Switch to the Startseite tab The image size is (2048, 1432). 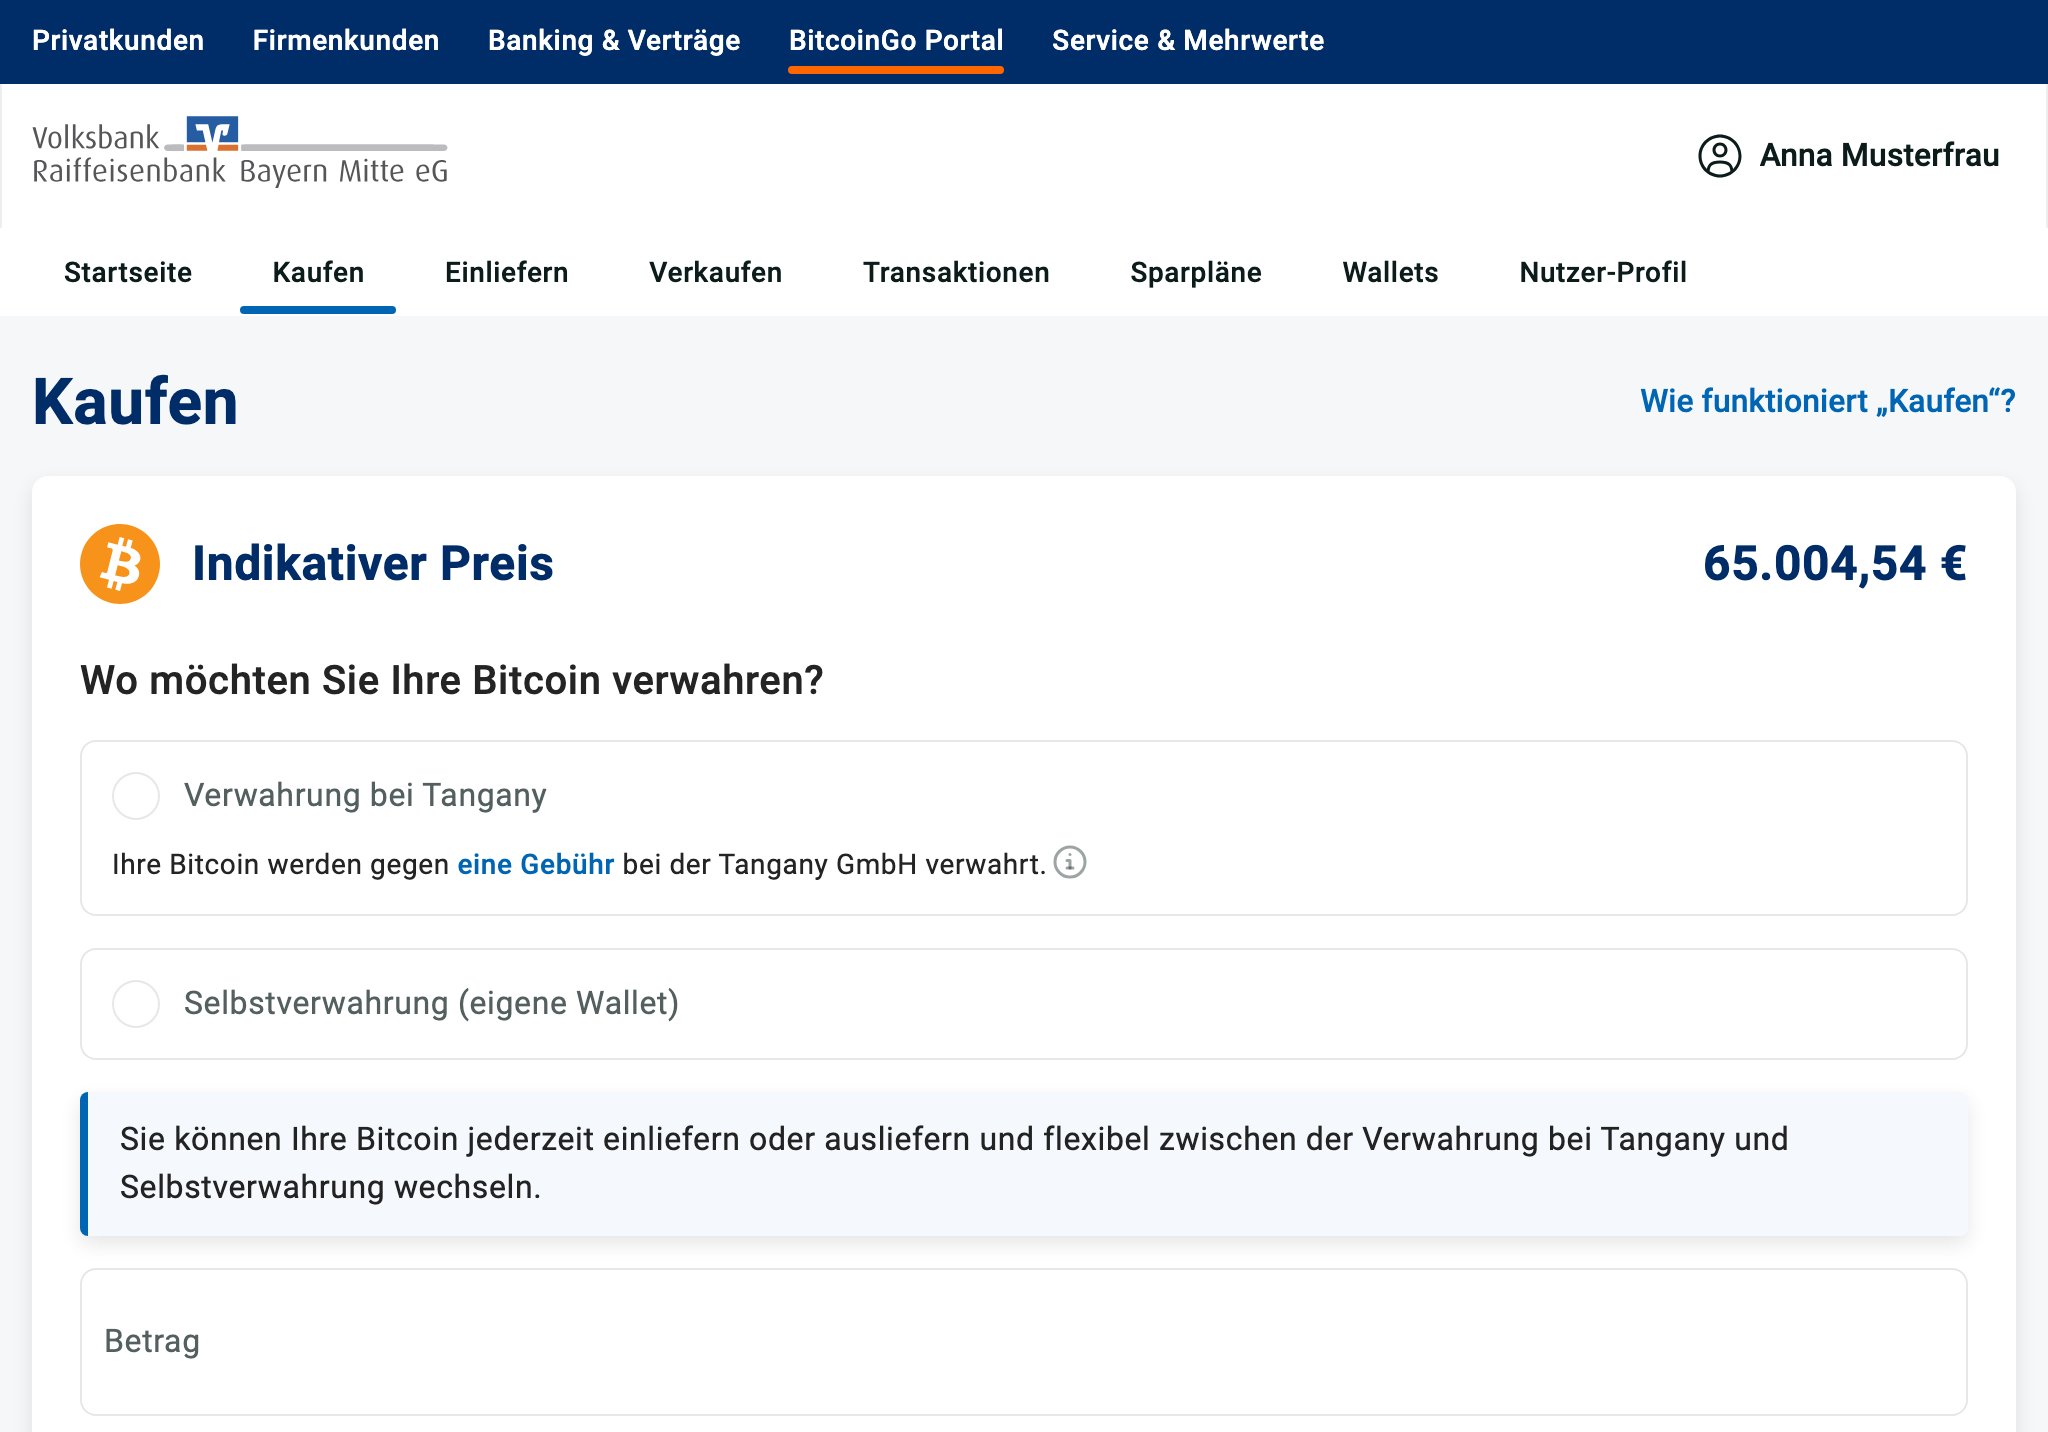[x=128, y=272]
